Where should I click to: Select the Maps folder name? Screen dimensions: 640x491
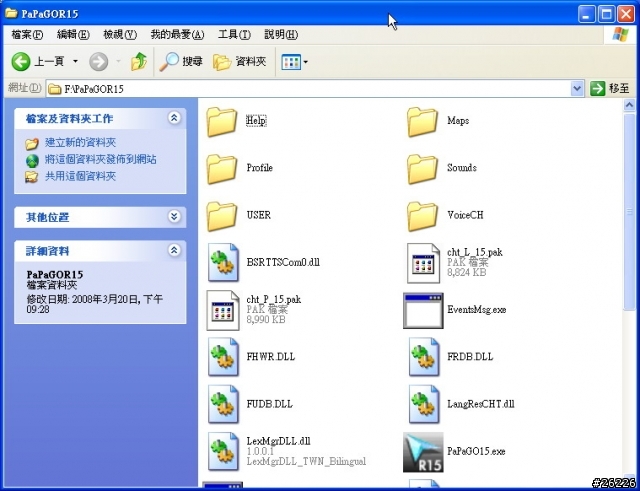[x=458, y=121]
